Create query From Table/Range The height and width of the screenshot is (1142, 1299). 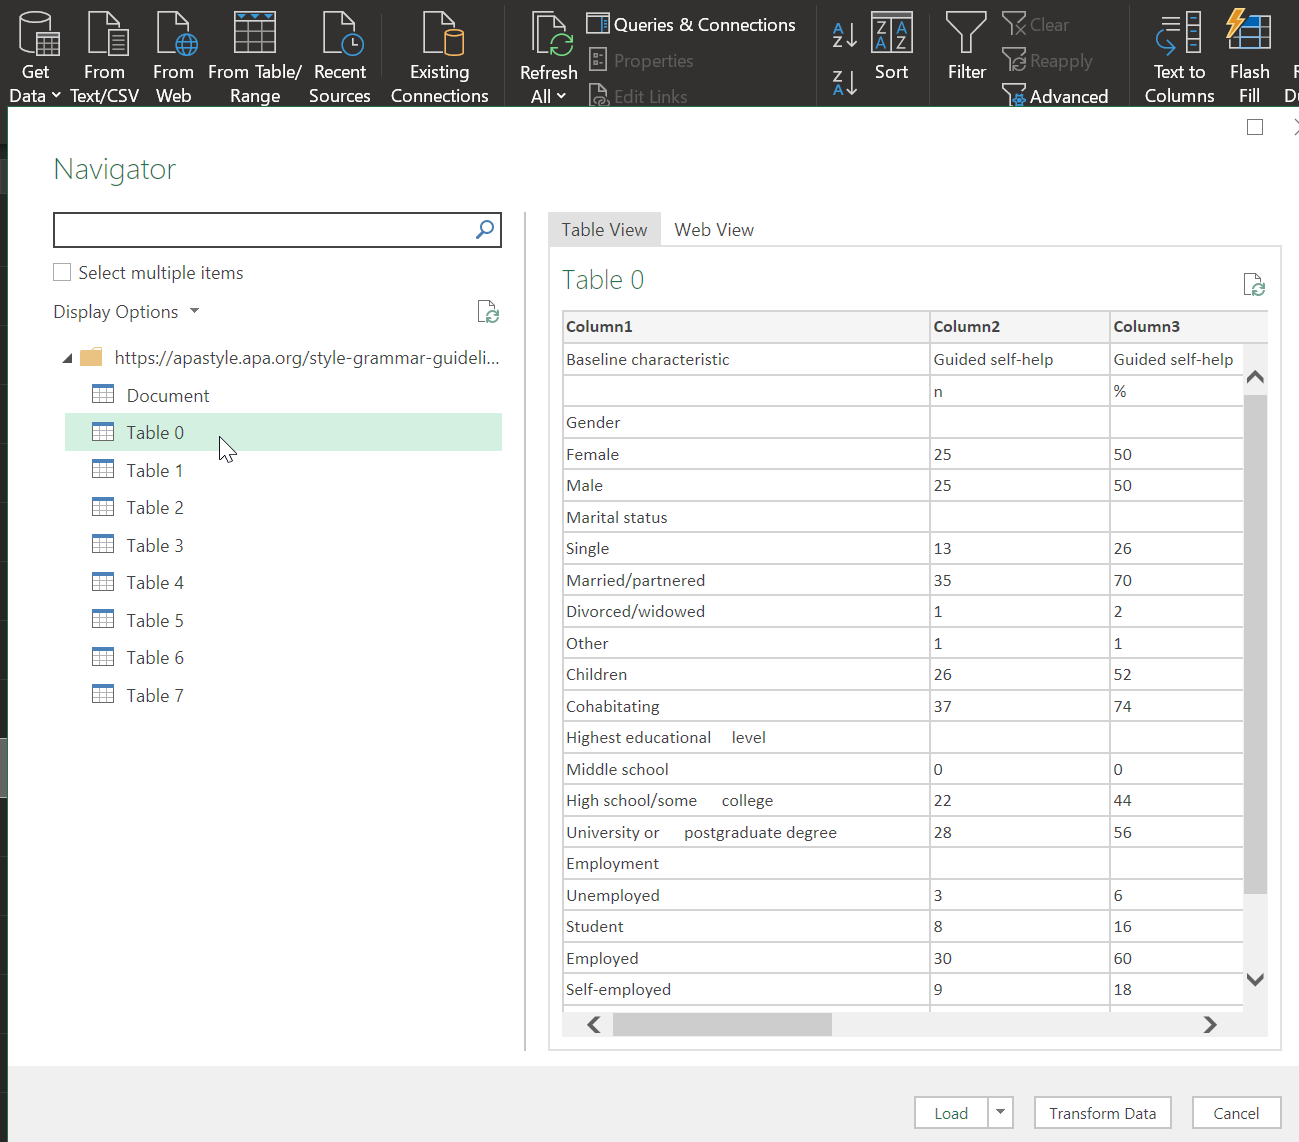[254, 55]
